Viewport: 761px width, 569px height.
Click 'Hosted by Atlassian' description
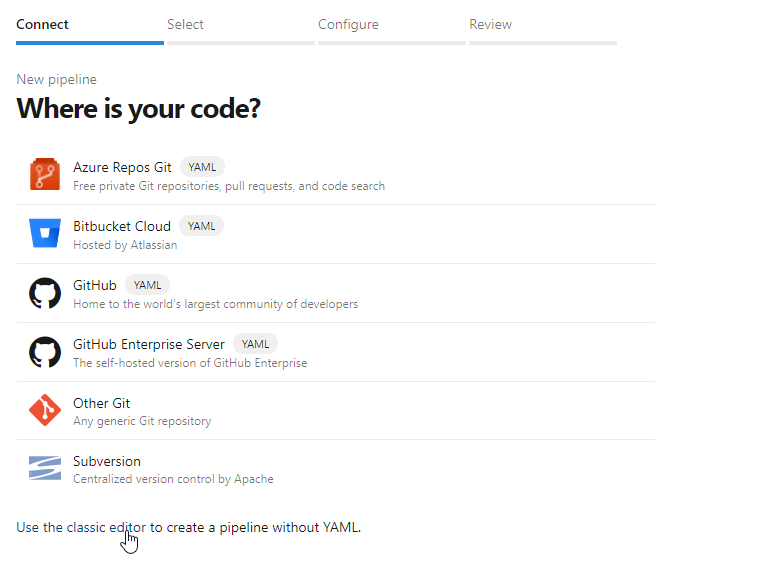(x=125, y=245)
